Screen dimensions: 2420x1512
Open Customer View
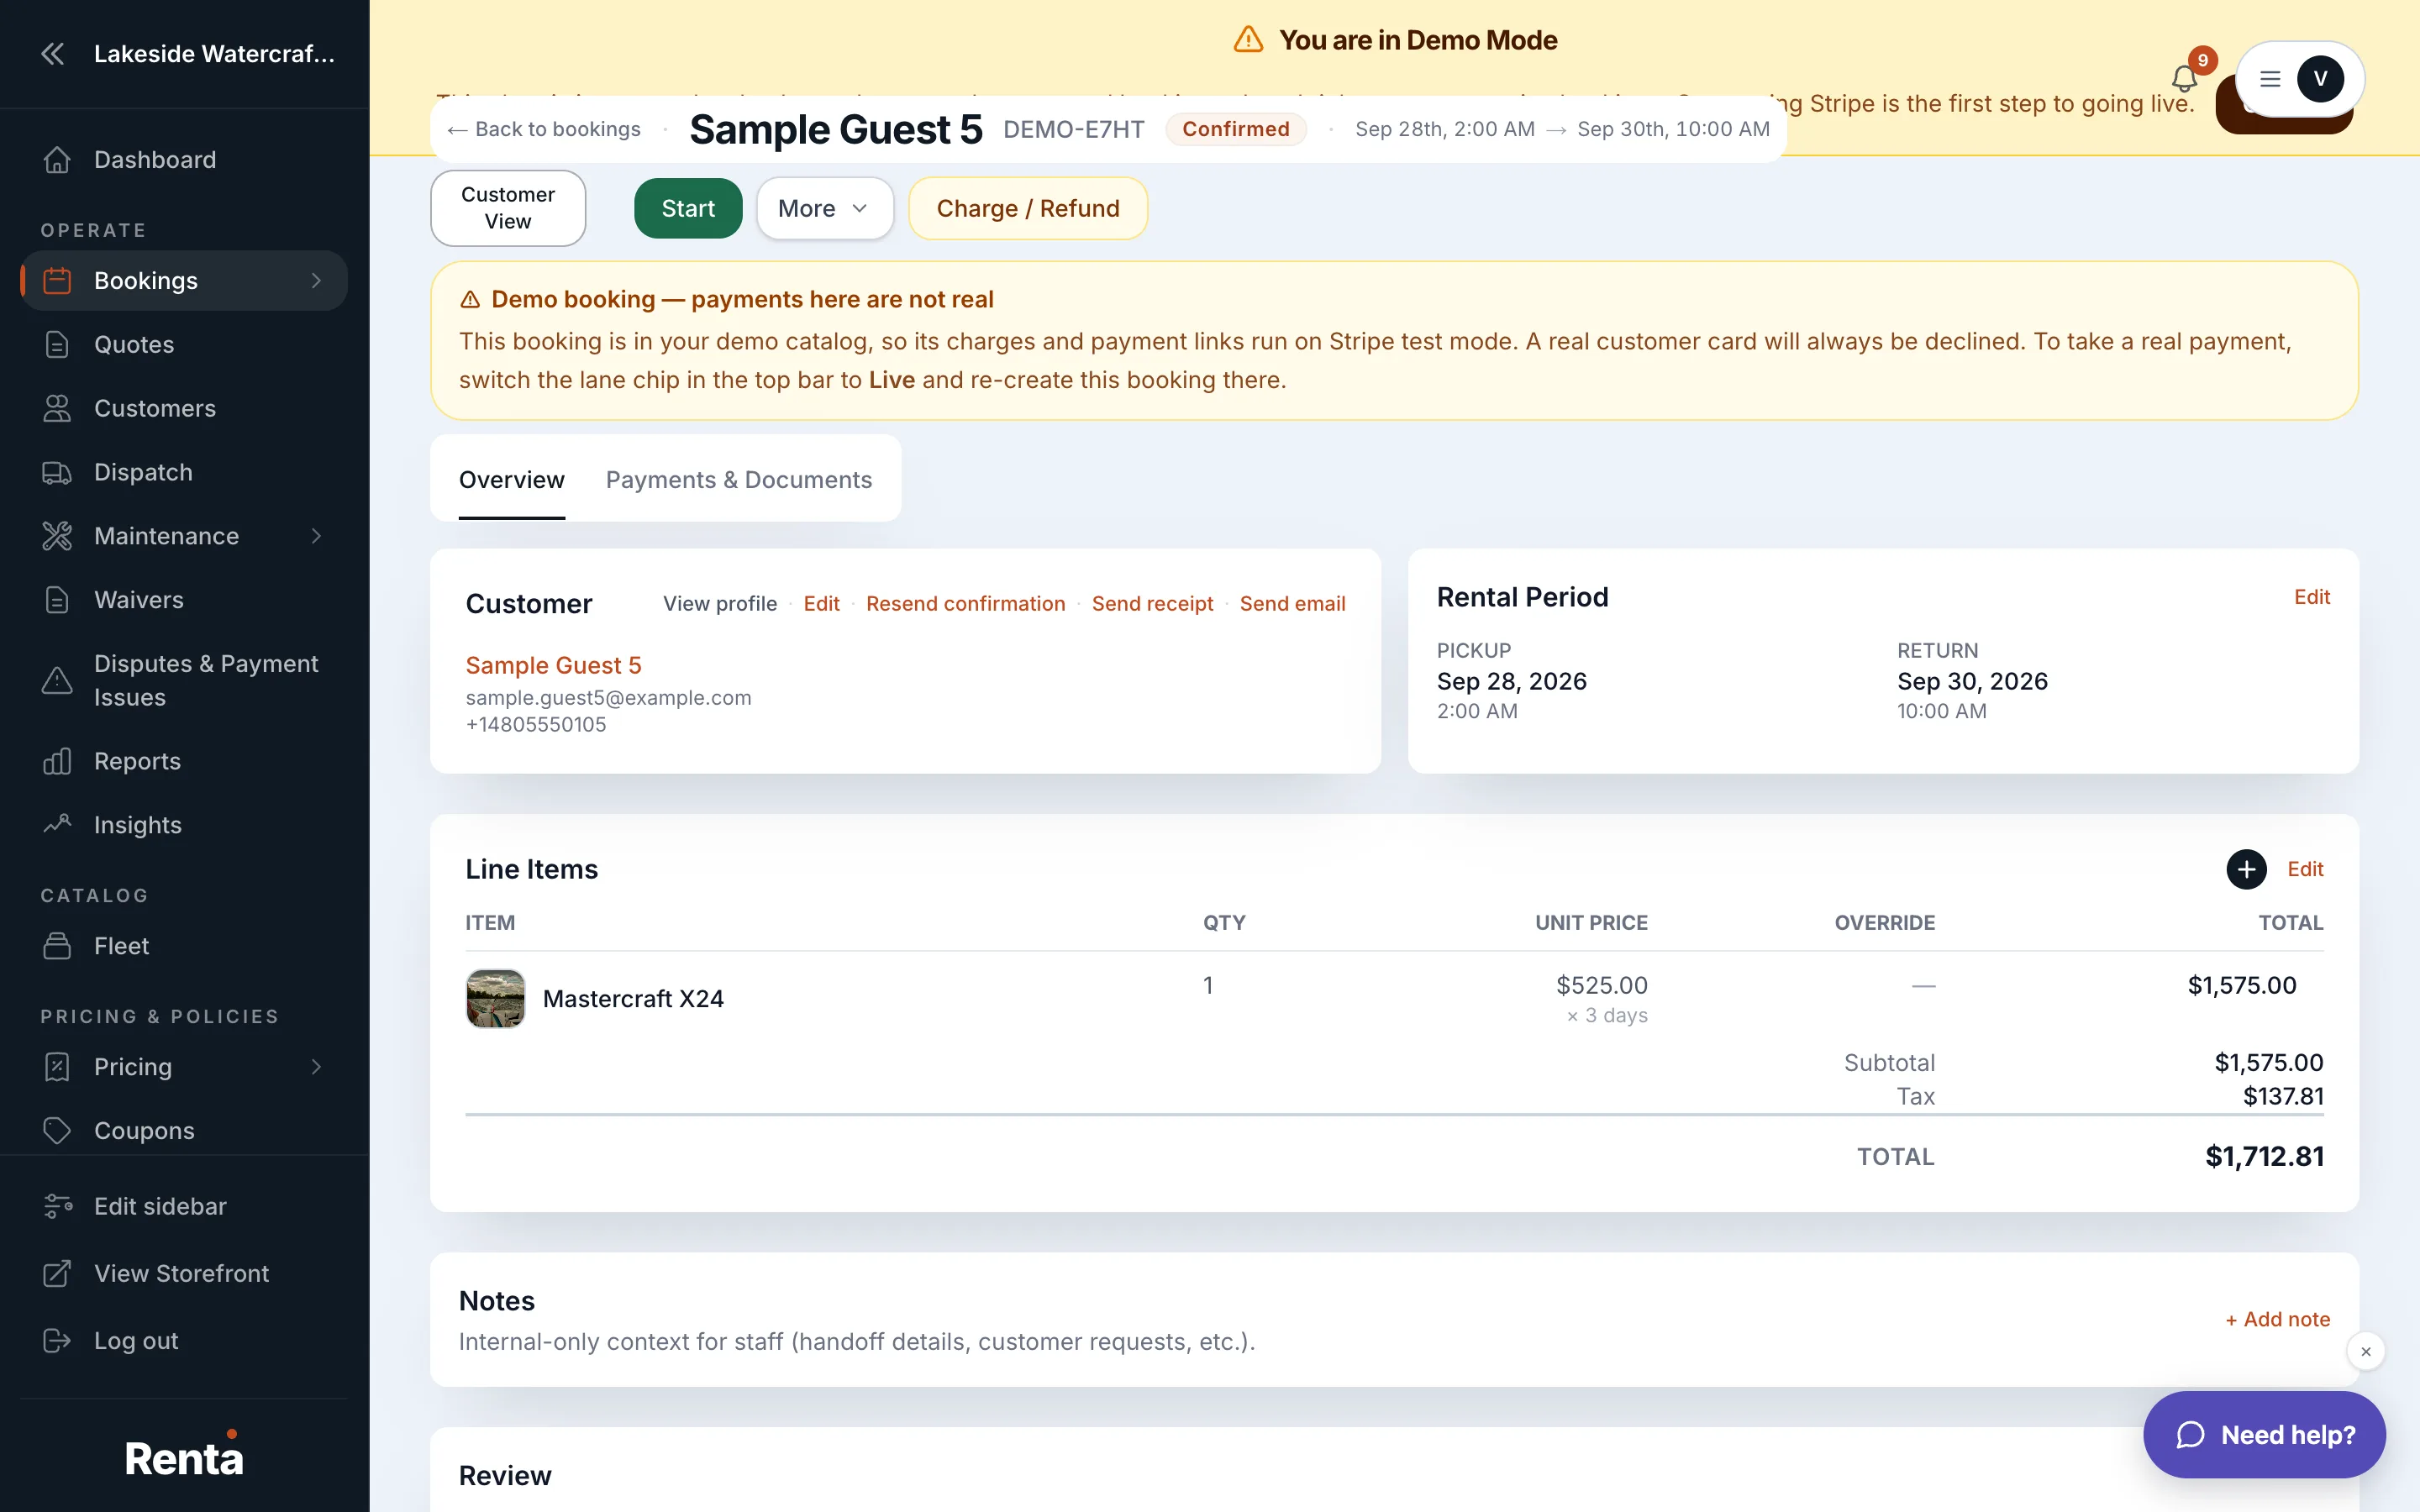click(508, 208)
